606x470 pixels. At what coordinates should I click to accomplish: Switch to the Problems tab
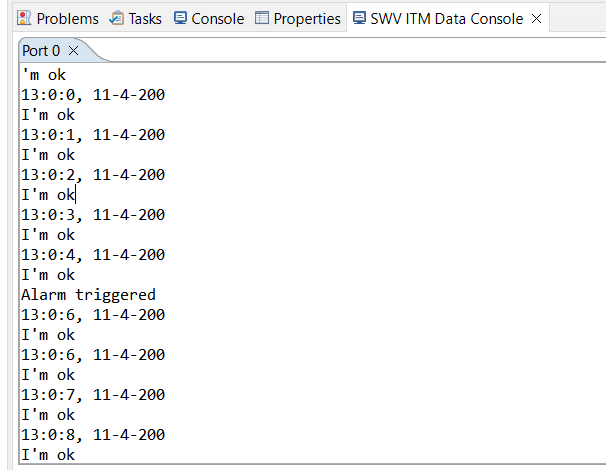point(67,18)
